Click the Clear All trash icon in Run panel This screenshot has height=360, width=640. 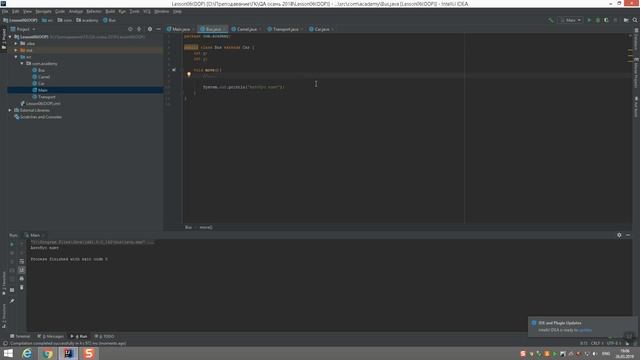22,287
